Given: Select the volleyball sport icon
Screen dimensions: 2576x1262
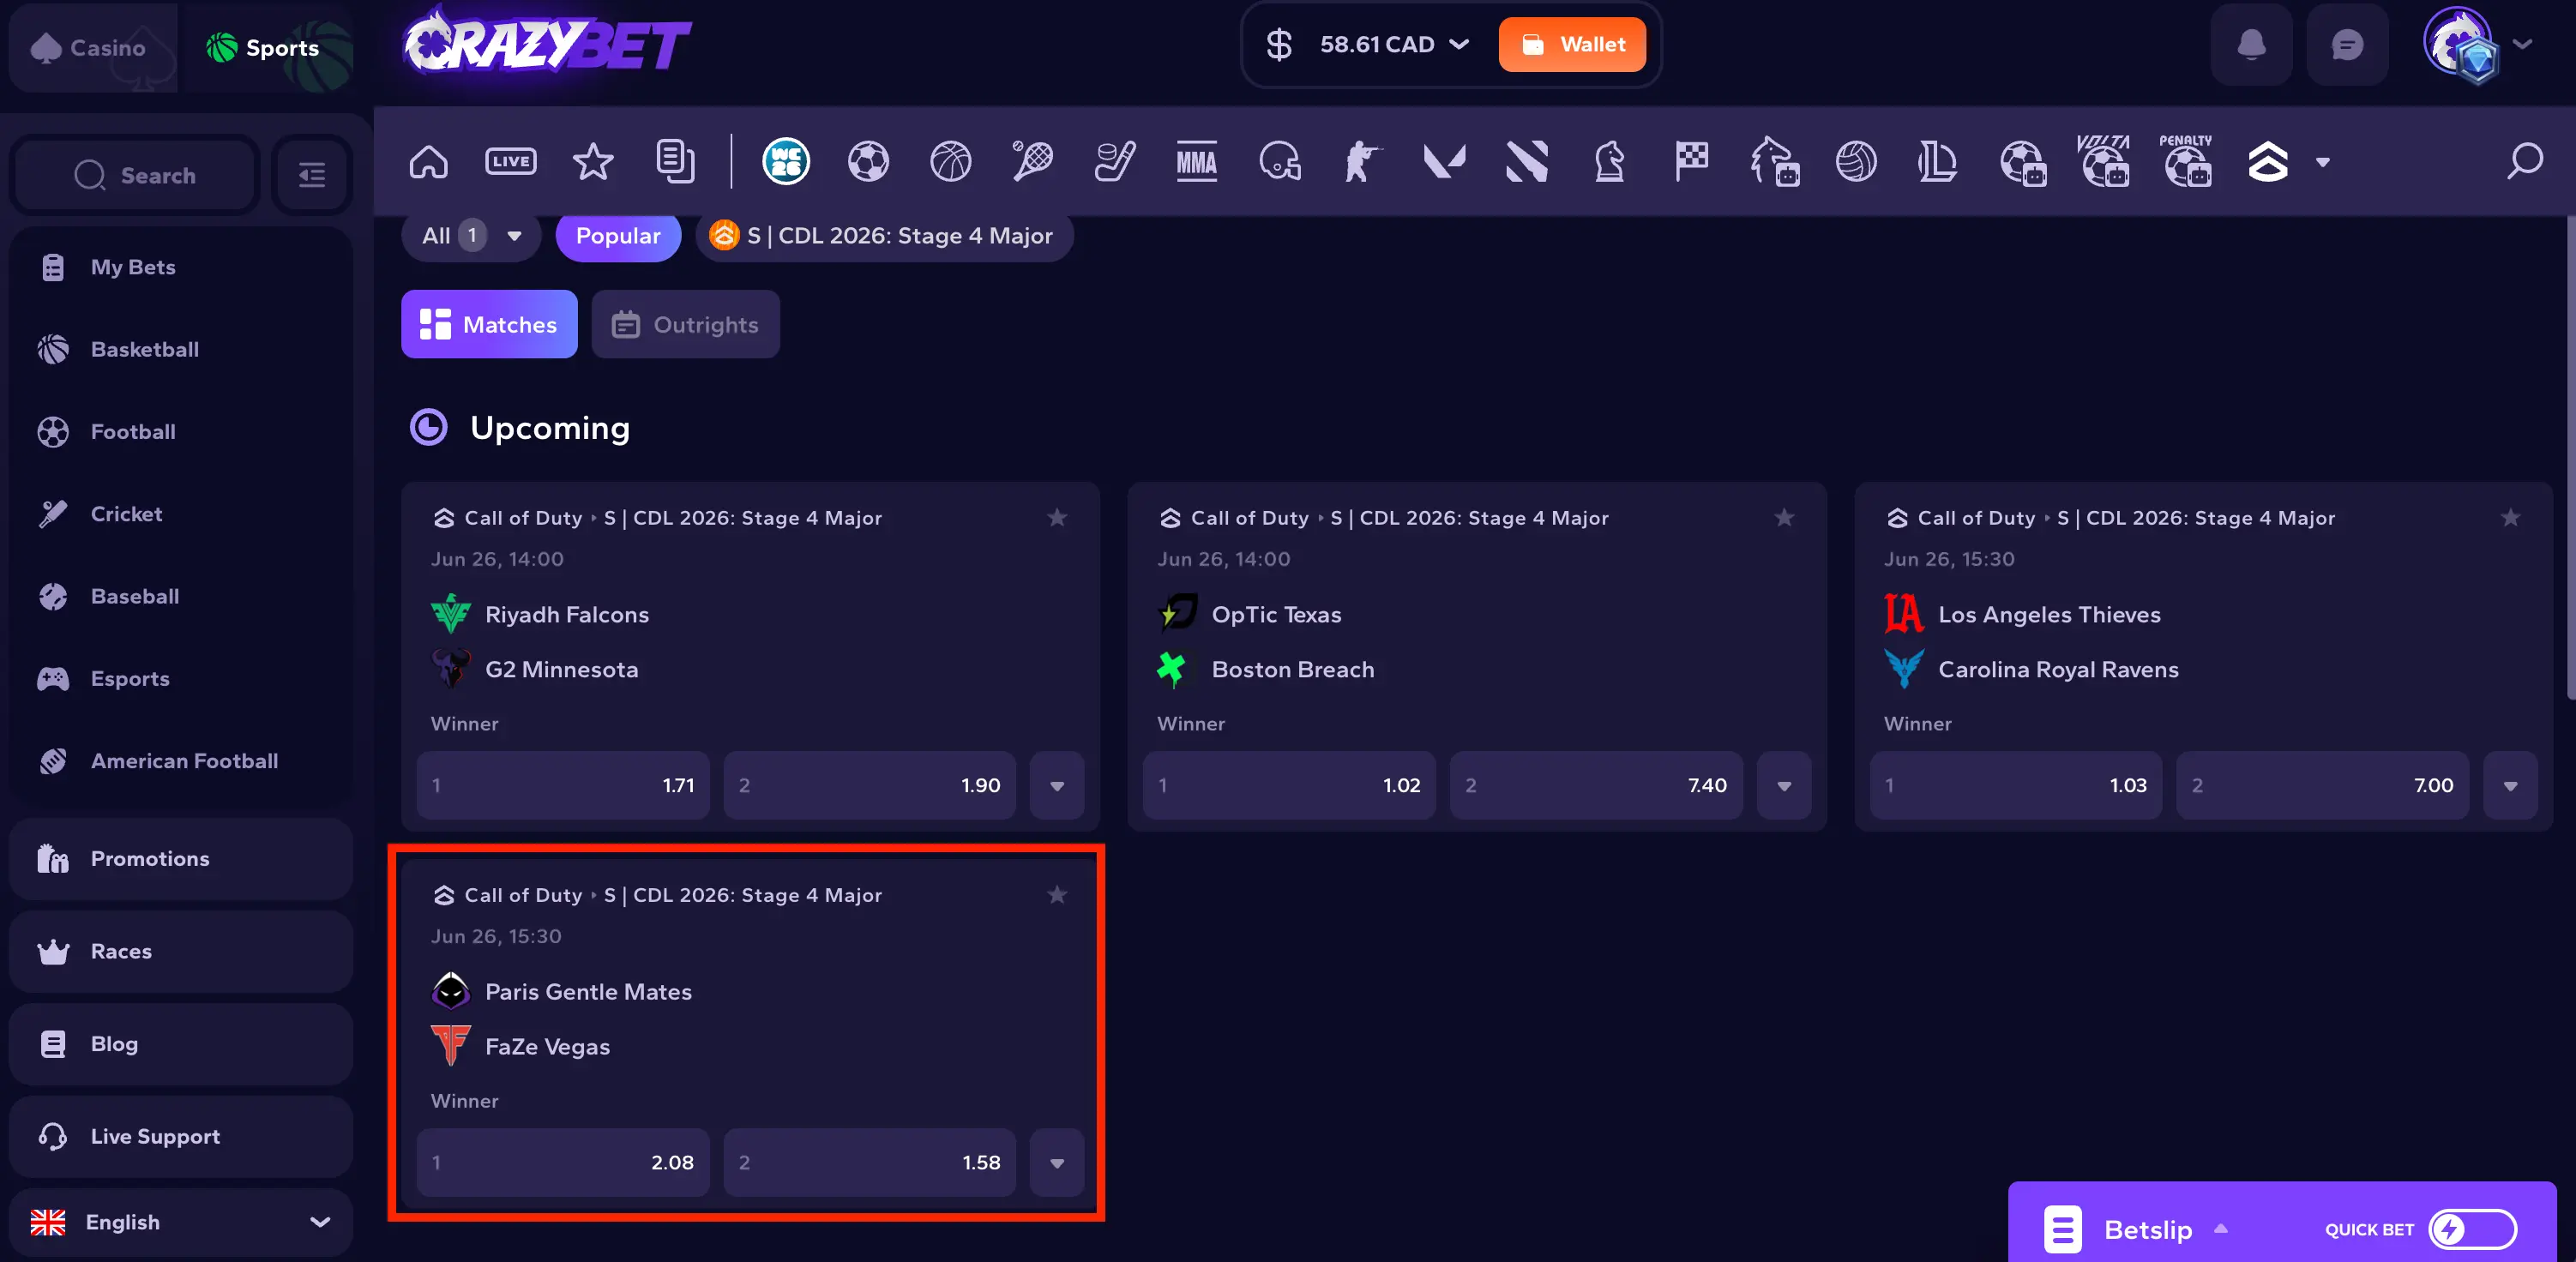Looking at the screenshot, I should [x=1856, y=161].
